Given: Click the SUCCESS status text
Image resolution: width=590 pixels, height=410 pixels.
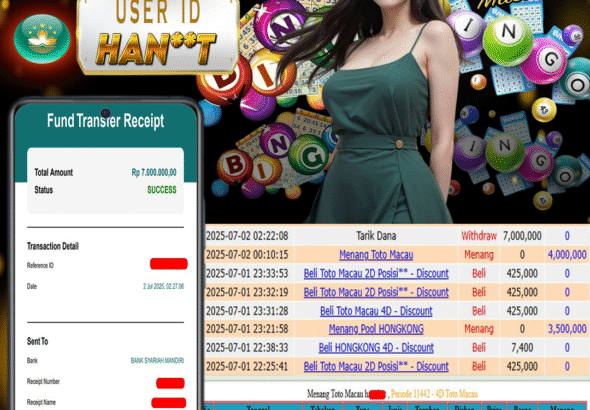Looking at the screenshot, I should 162,190.
